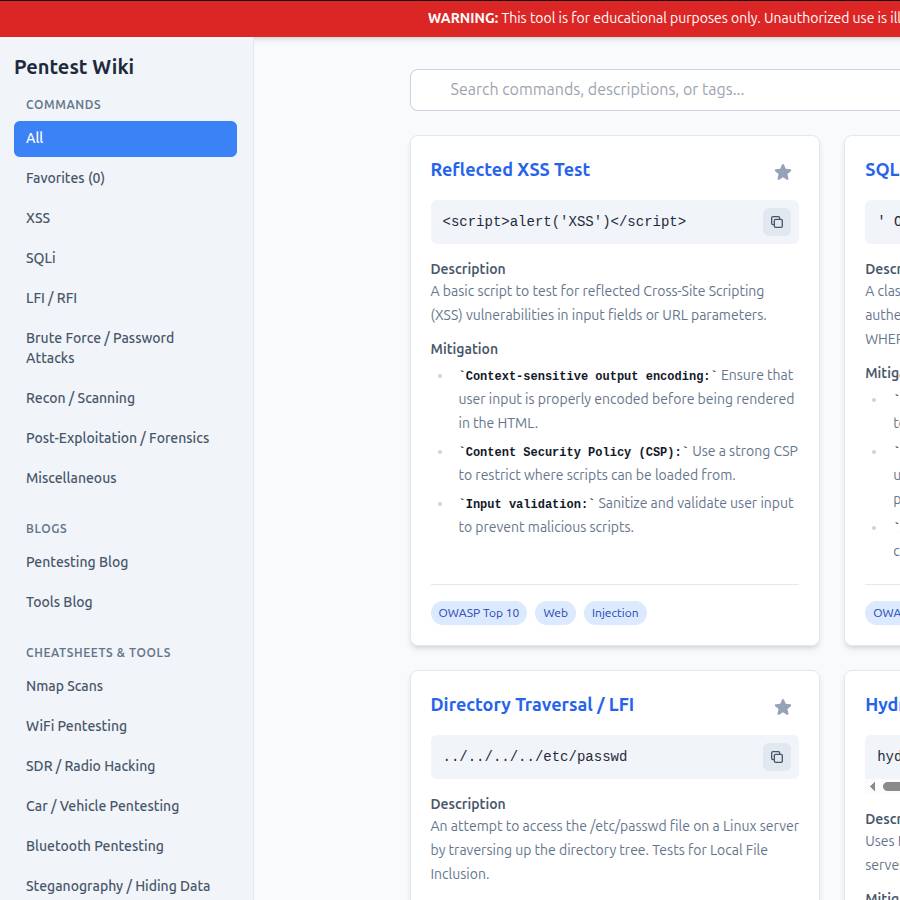
Task: Click the Web tag on XSS card
Action: pos(555,613)
